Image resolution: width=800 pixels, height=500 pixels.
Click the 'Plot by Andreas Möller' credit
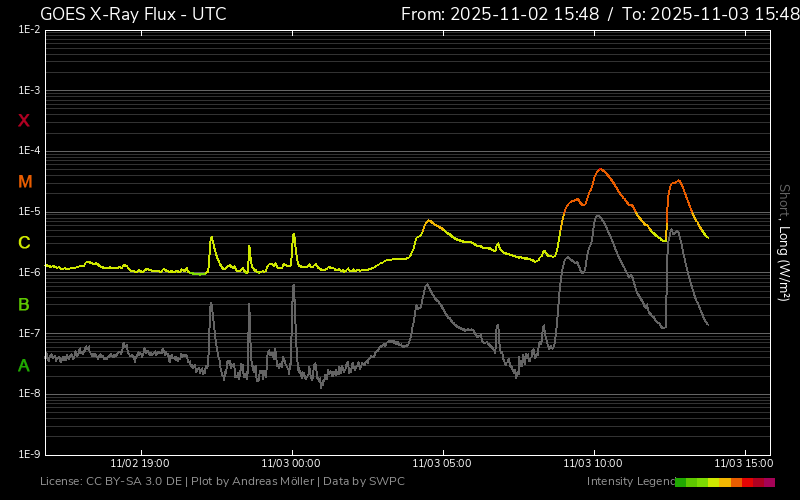pos(253,481)
